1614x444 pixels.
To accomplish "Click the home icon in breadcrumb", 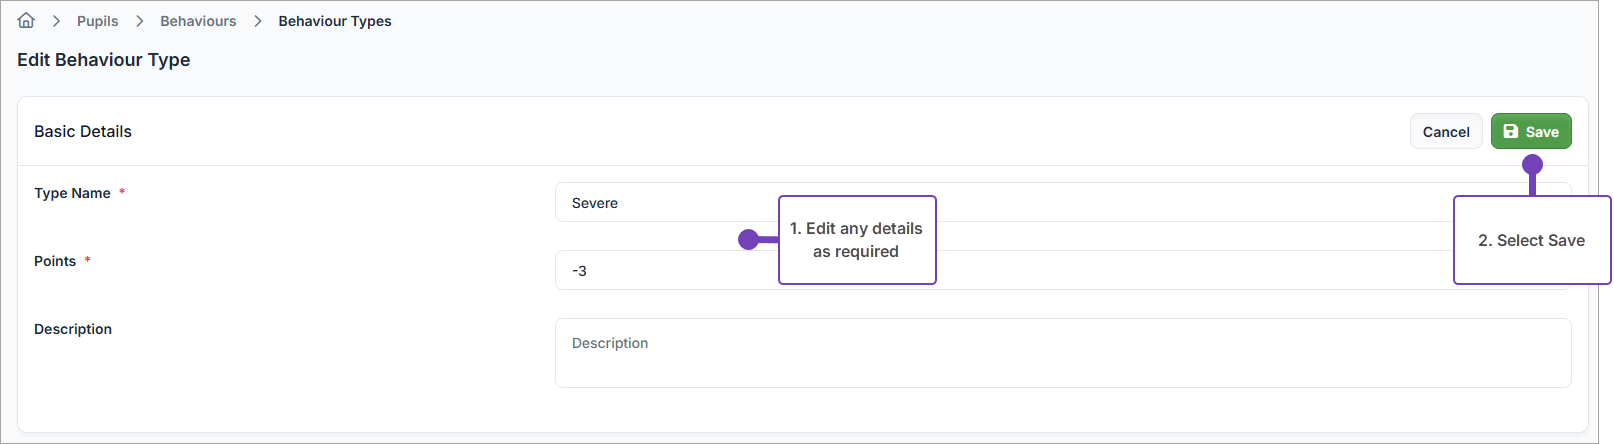I will pos(26,21).
